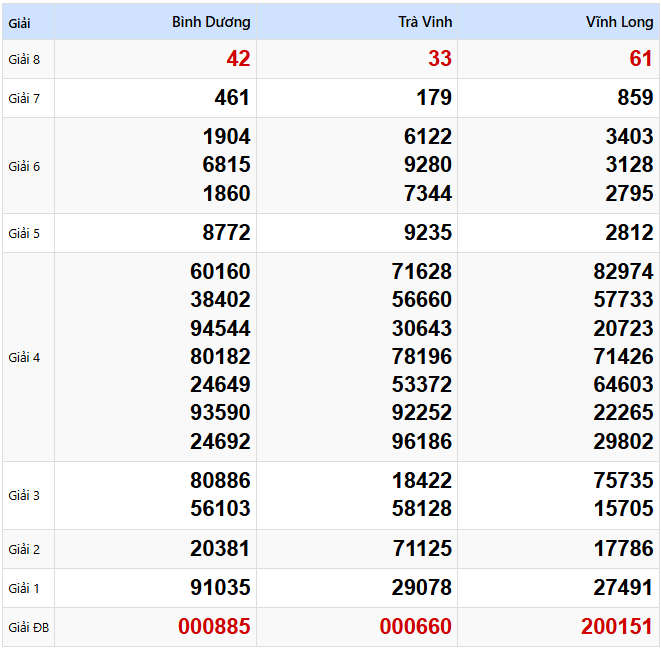
Task: Click red number 42 under Bình Dương
Action: point(238,59)
